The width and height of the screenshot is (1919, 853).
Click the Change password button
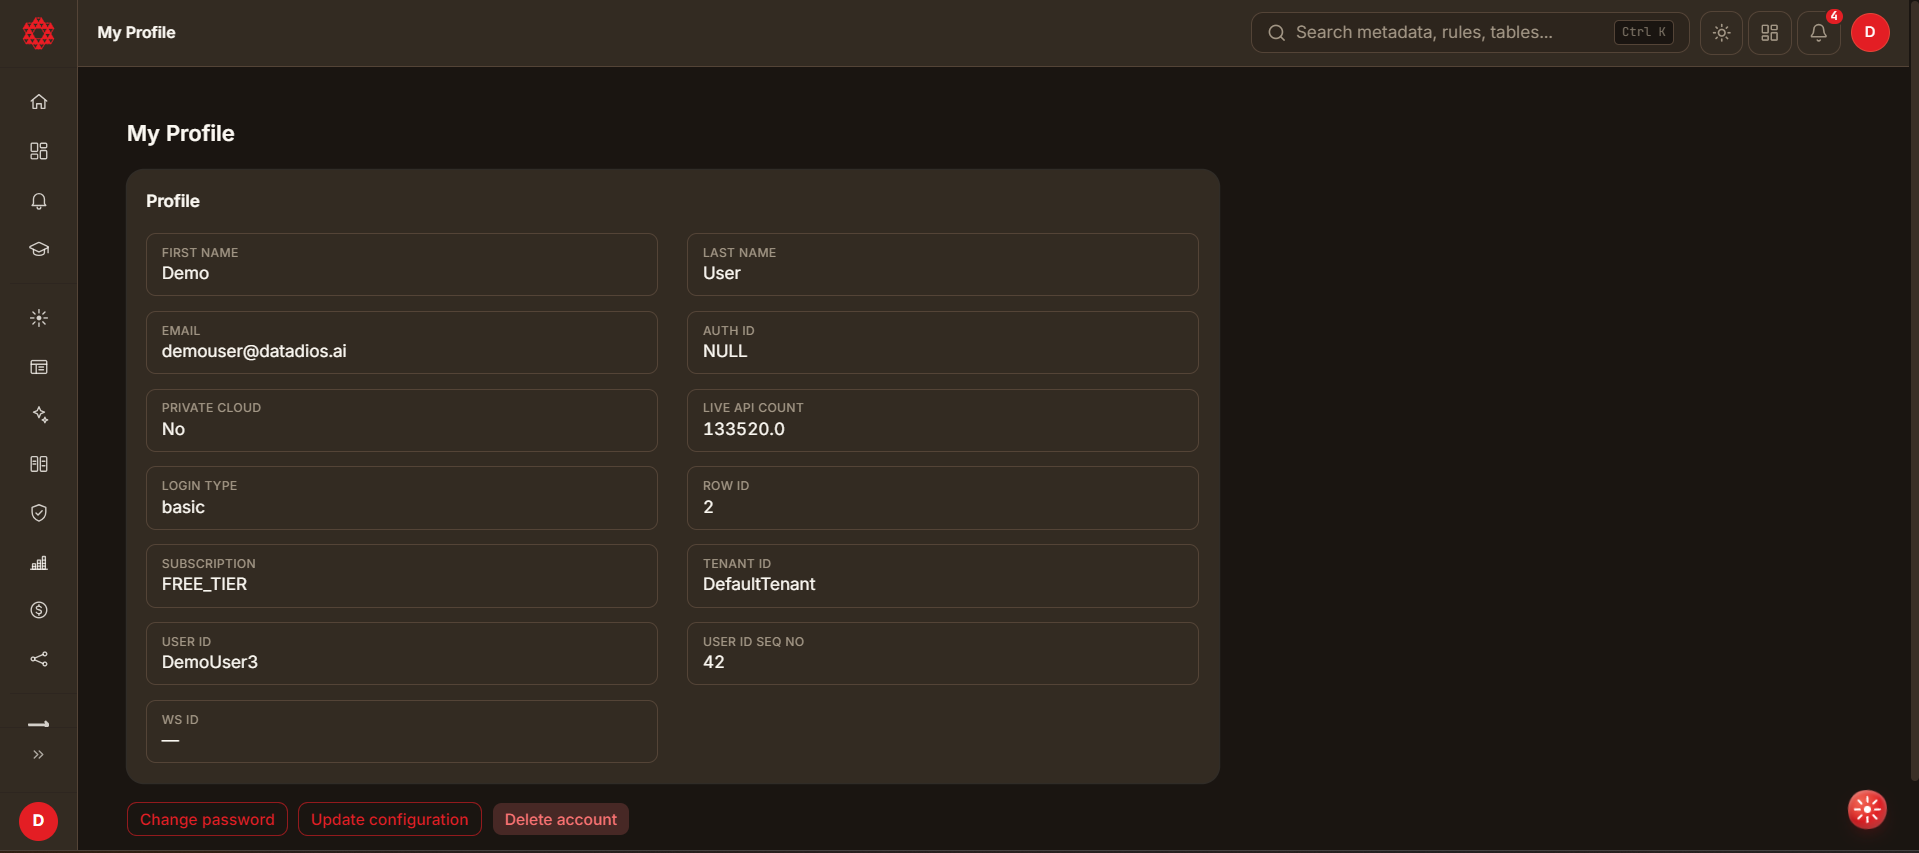207,819
